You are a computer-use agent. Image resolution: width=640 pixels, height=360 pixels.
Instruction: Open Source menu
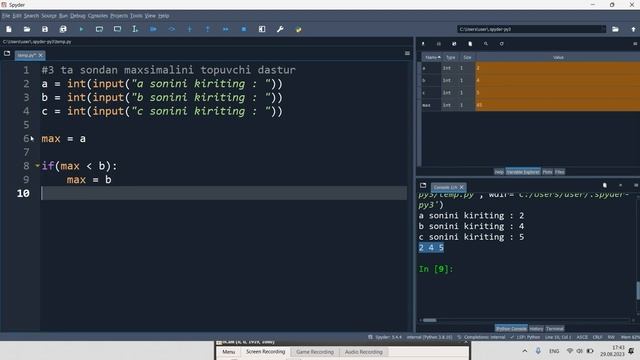tap(49, 16)
